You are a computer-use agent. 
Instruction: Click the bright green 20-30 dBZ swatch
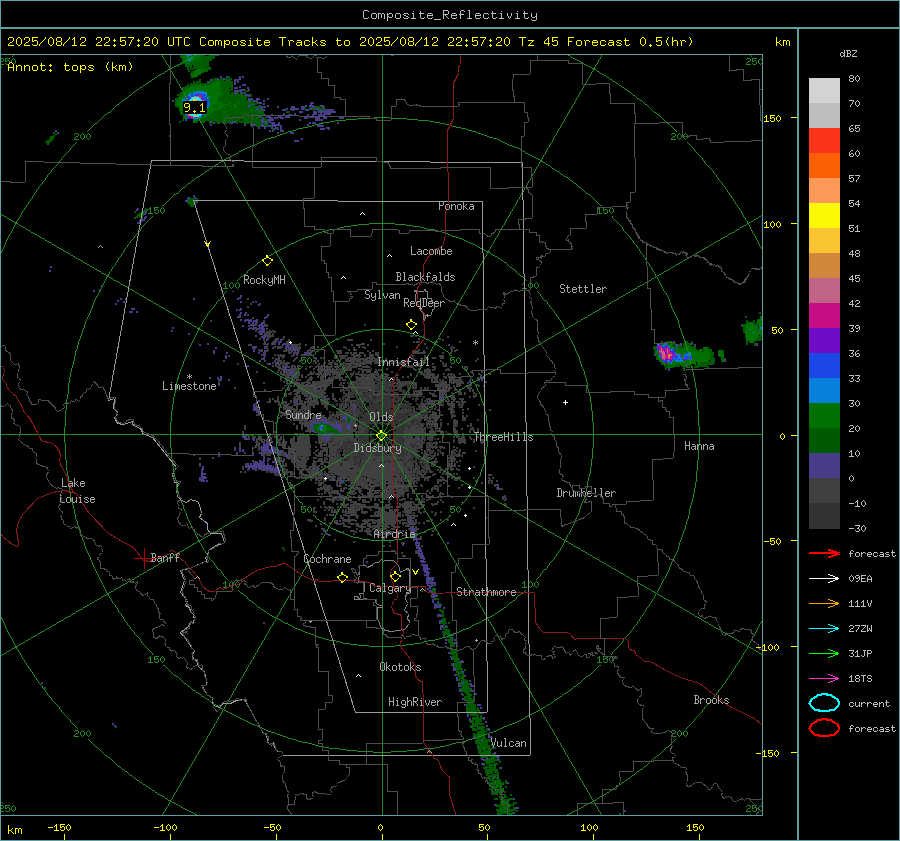(824, 416)
